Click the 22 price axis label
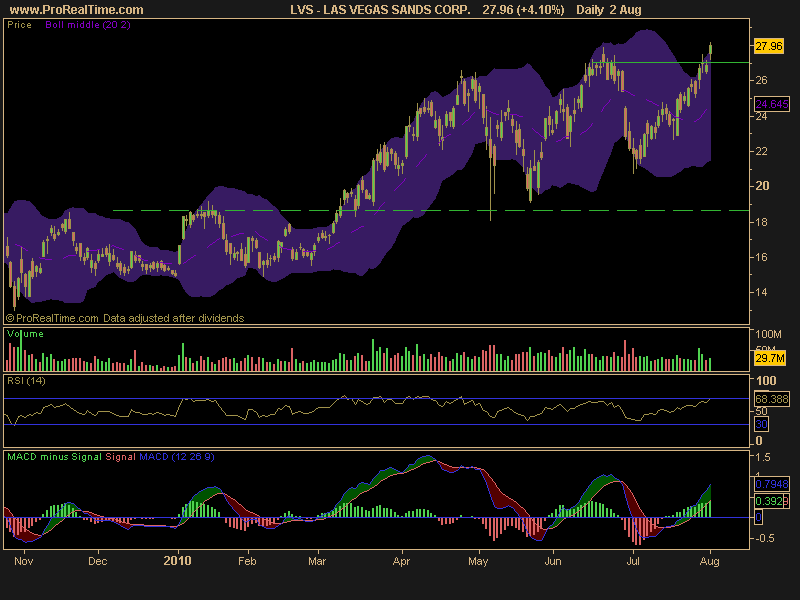 point(762,152)
